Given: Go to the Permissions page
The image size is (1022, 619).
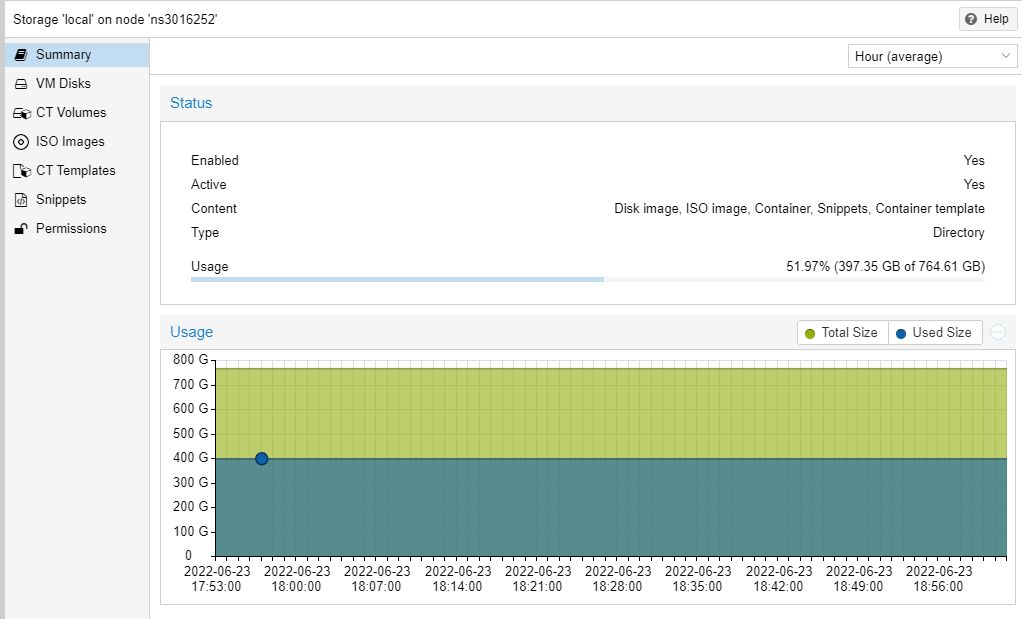Looking at the screenshot, I should [71, 229].
